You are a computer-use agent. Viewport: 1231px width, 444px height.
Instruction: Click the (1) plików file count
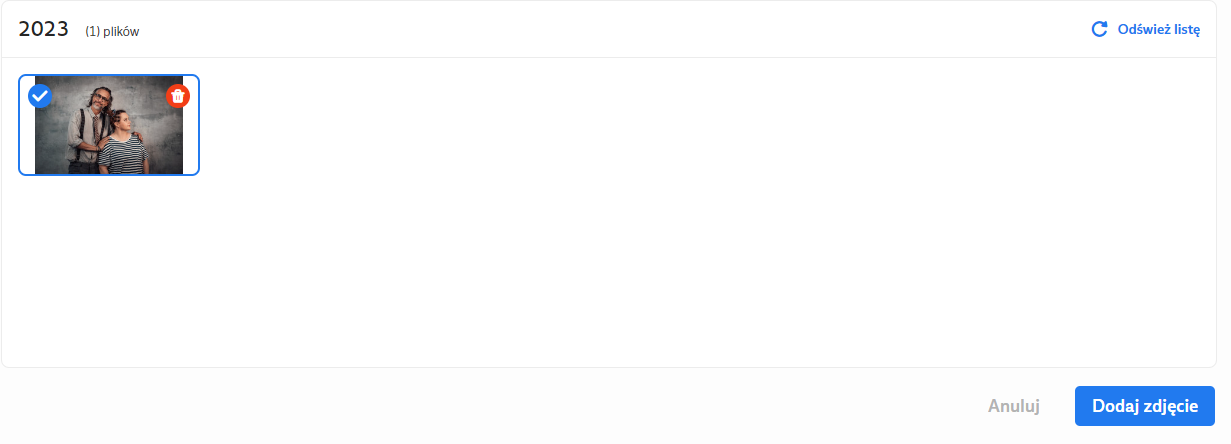[x=112, y=31]
